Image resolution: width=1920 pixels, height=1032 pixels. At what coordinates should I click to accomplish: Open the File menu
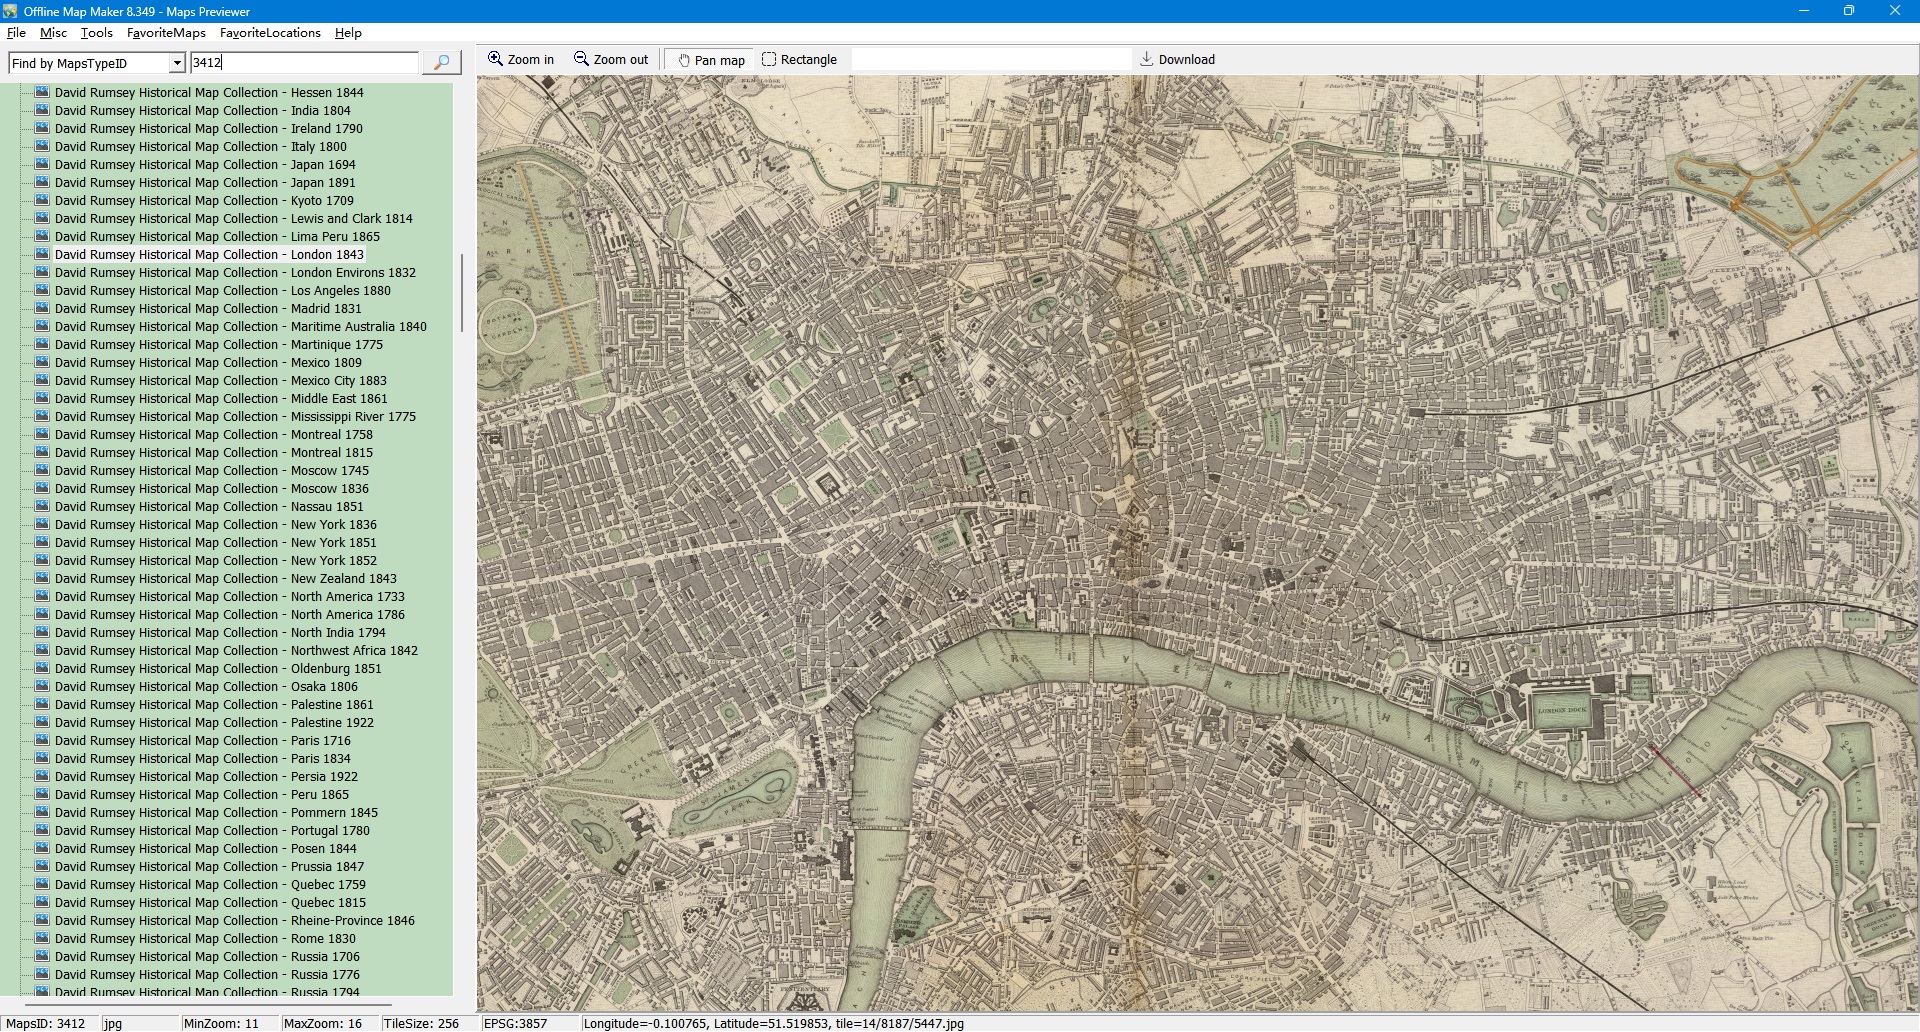(x=16, y=33)
